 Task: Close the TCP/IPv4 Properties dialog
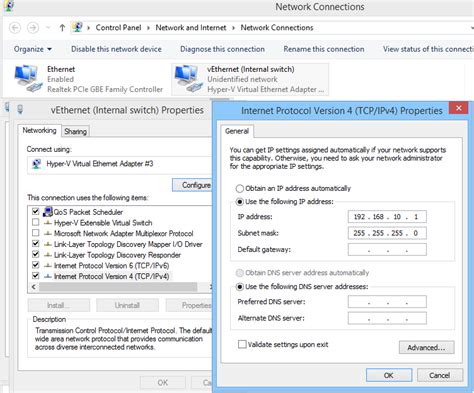click(459, 108)
